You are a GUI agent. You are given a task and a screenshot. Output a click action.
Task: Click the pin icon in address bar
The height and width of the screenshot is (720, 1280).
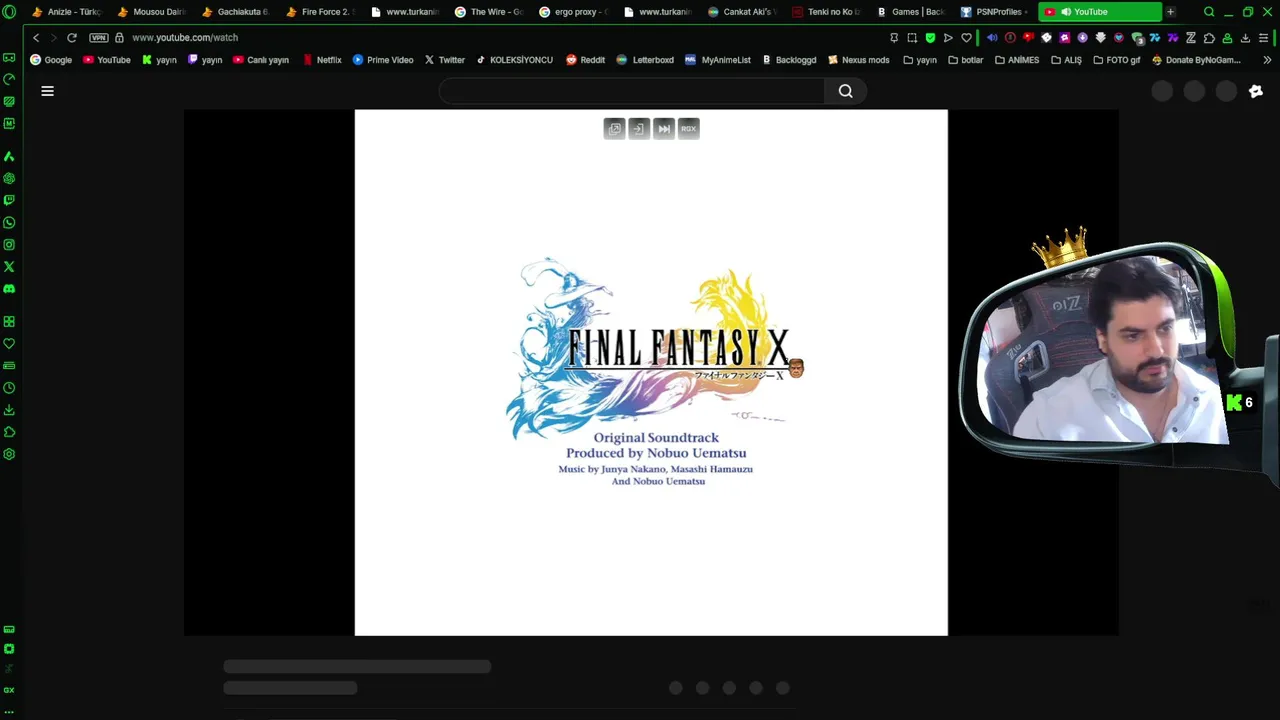[x=894, y=38]
